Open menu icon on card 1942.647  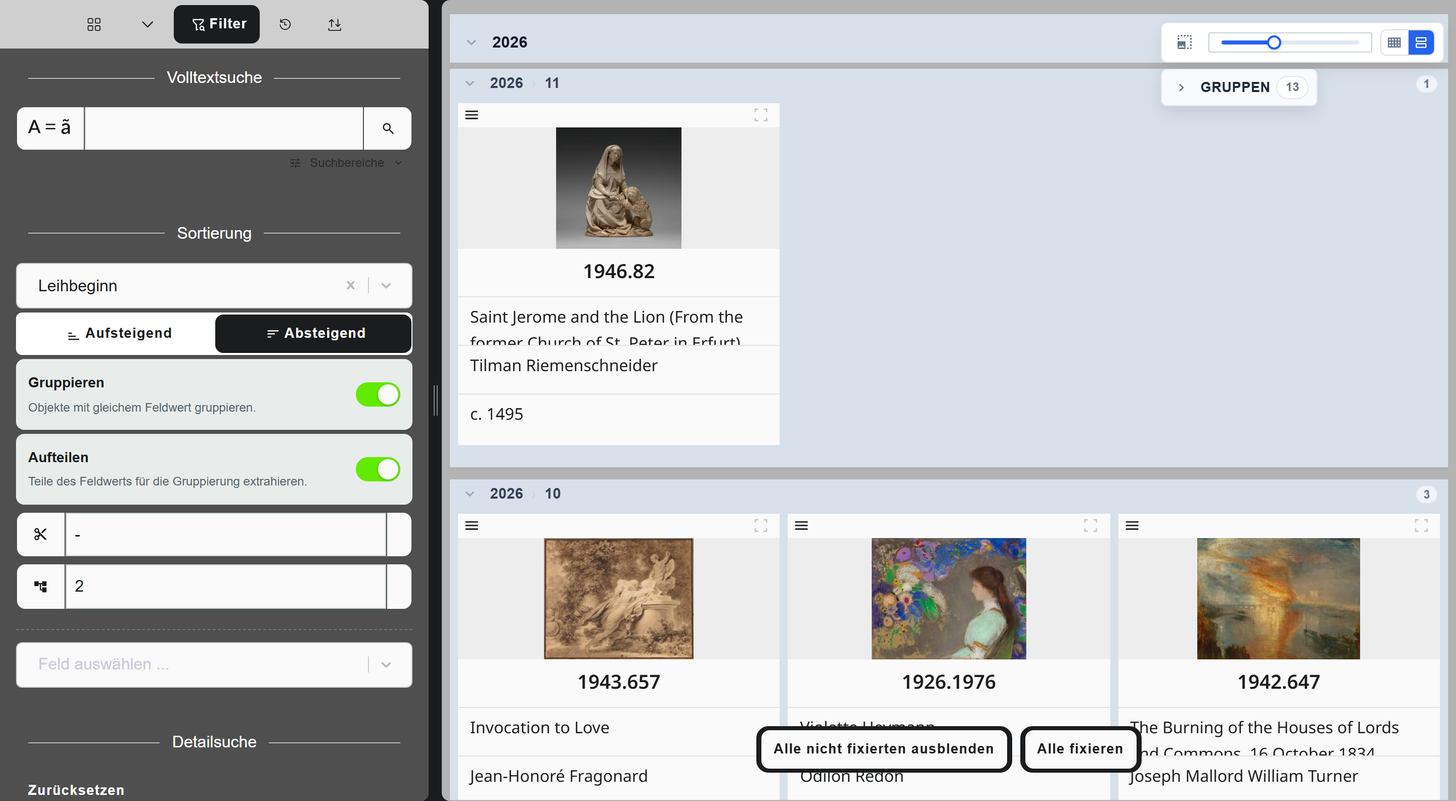click(x=1132, y=525)
